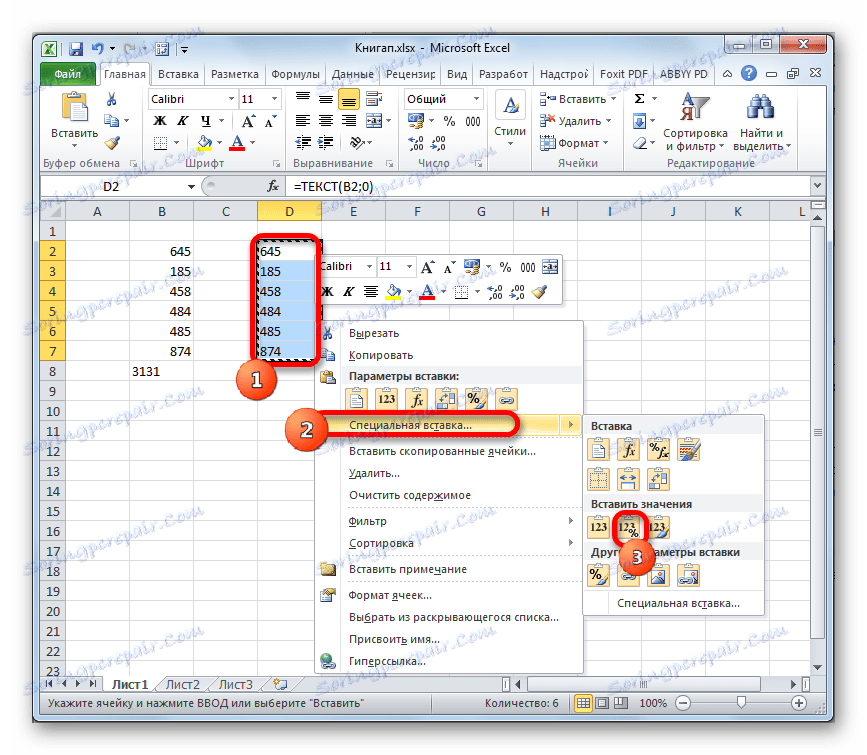Toggle mini toolbar center align
The width and height of the screenshot is (867, 755).
tap(371, 291)
